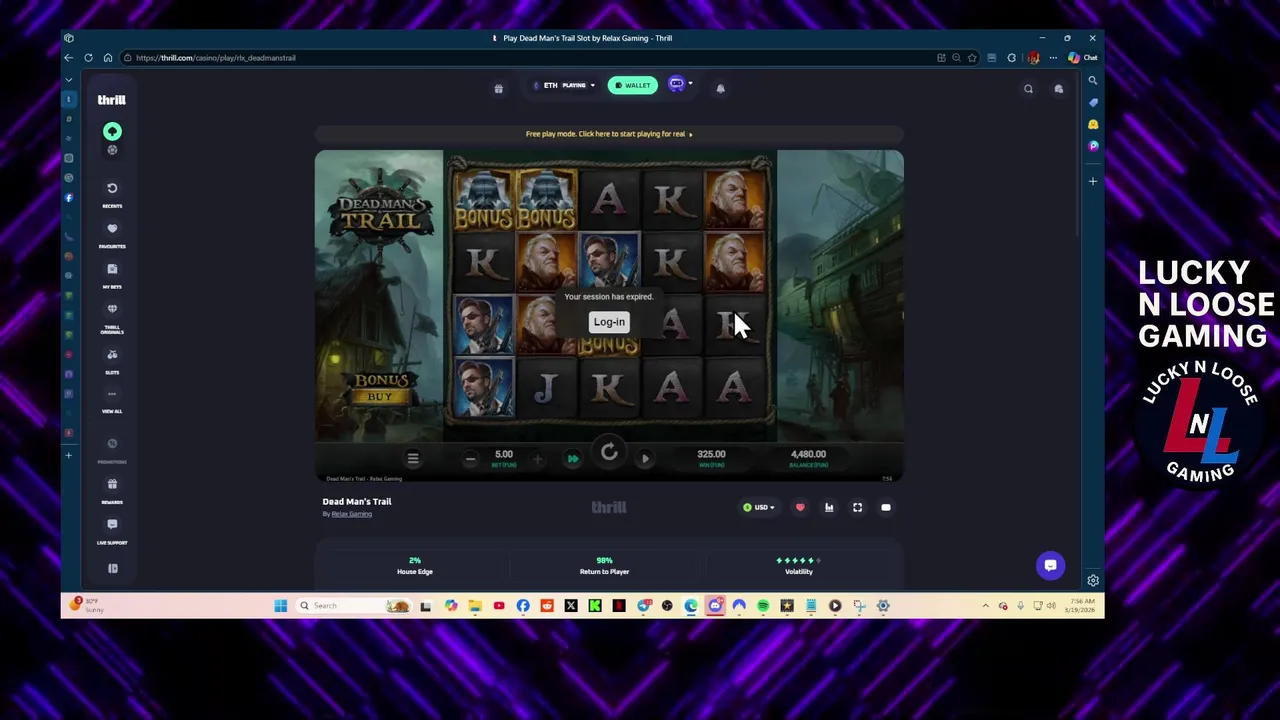Open Slots in the sidebar

(112, 361)
